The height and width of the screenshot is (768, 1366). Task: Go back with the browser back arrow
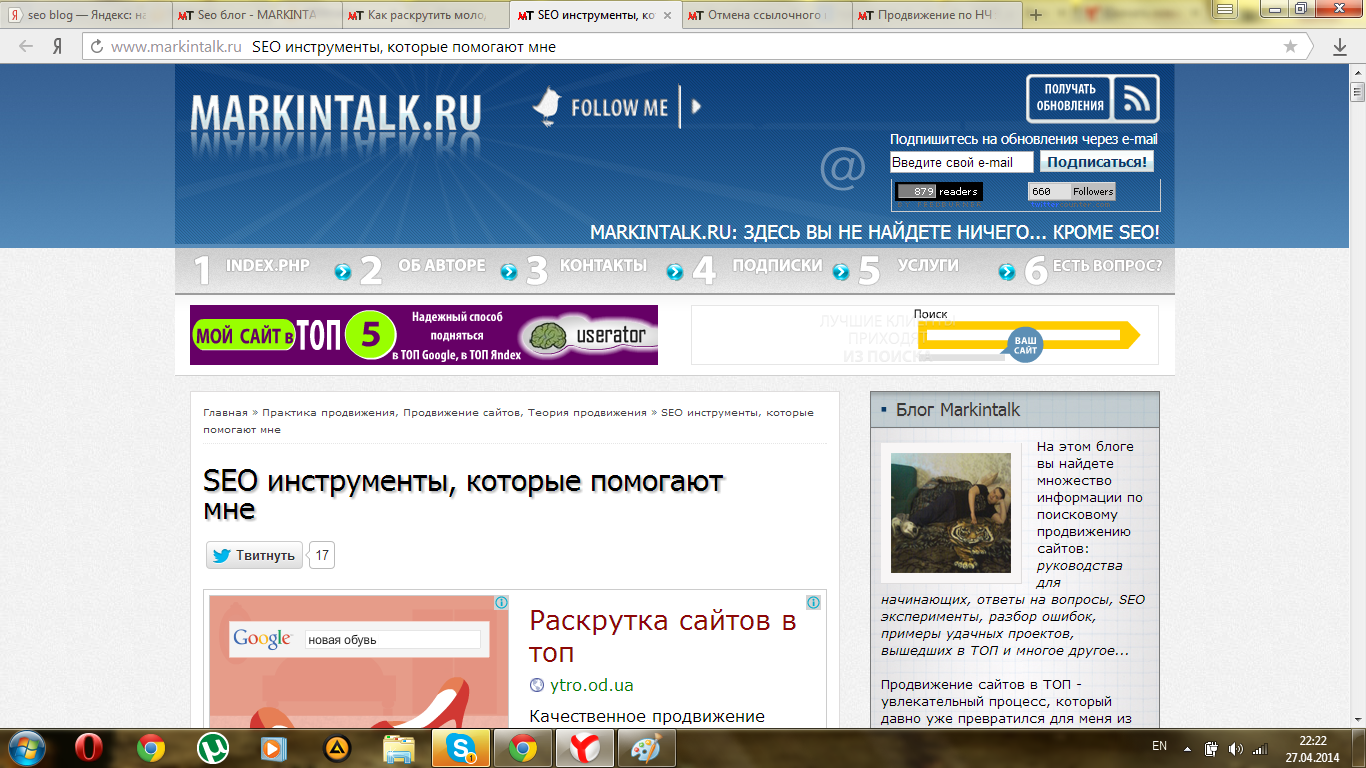(26, 46)
